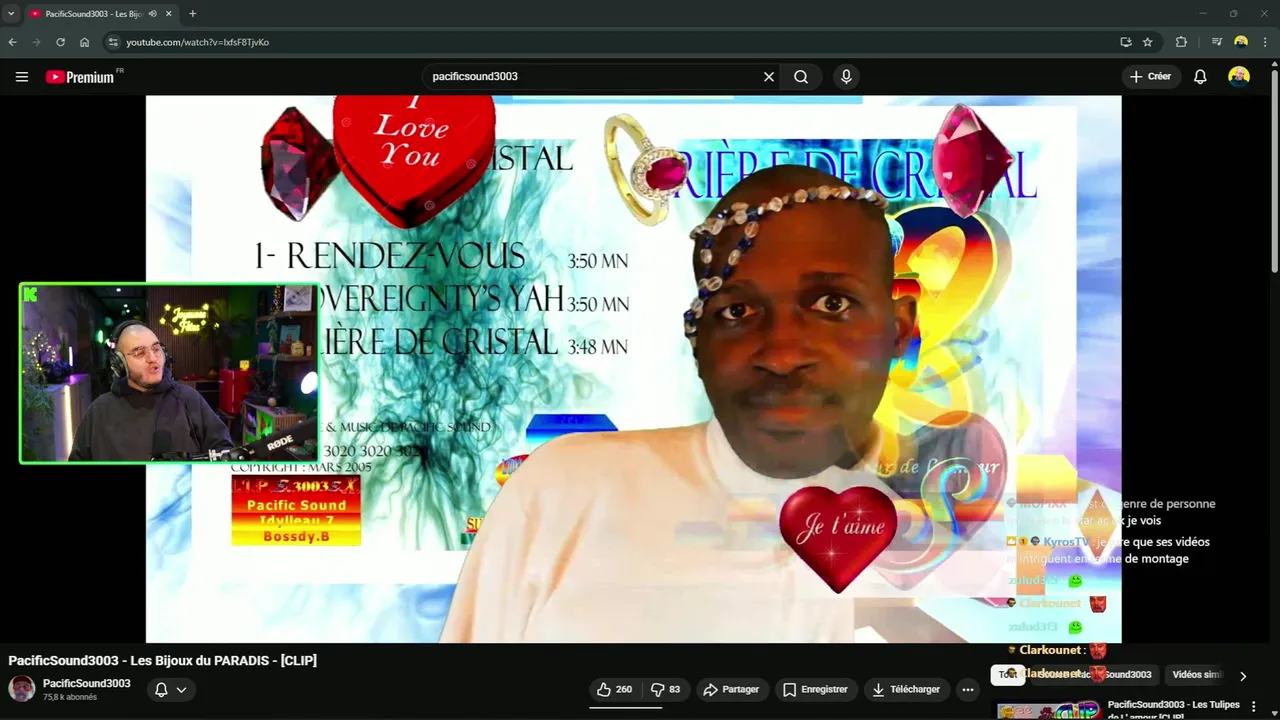1280x720 pixels.
Task: Close the PacificSound3003 browser tab
Action: click(x=167, y=14)
